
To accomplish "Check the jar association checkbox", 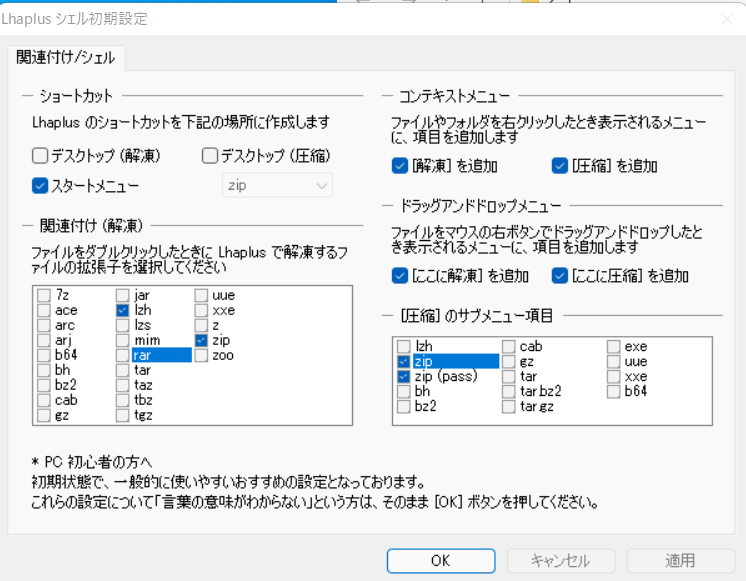I will pos(122,295).
